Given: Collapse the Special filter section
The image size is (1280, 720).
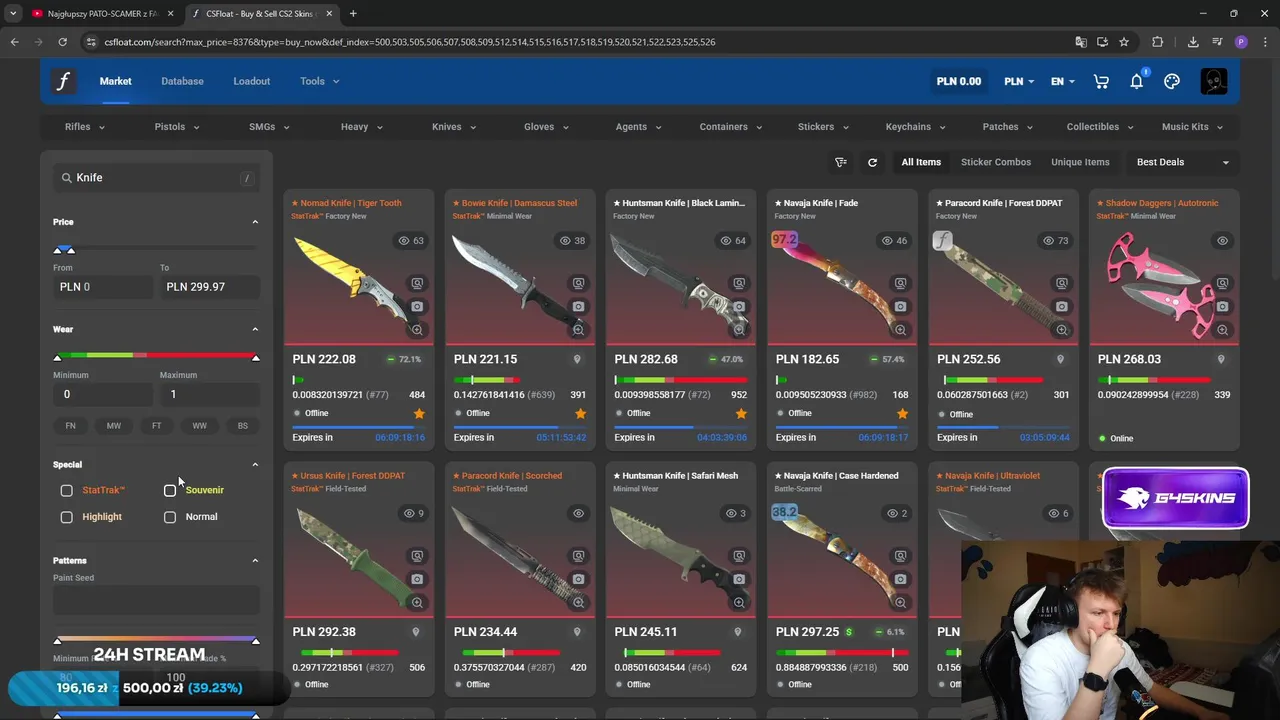Looking at the screenshot, I should (255, 465).
